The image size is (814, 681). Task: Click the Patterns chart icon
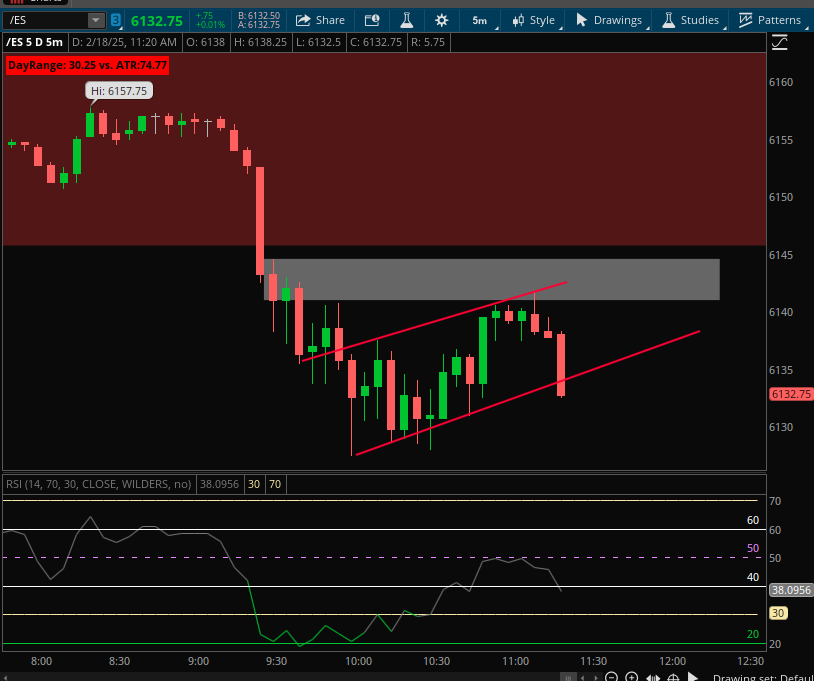745,20
